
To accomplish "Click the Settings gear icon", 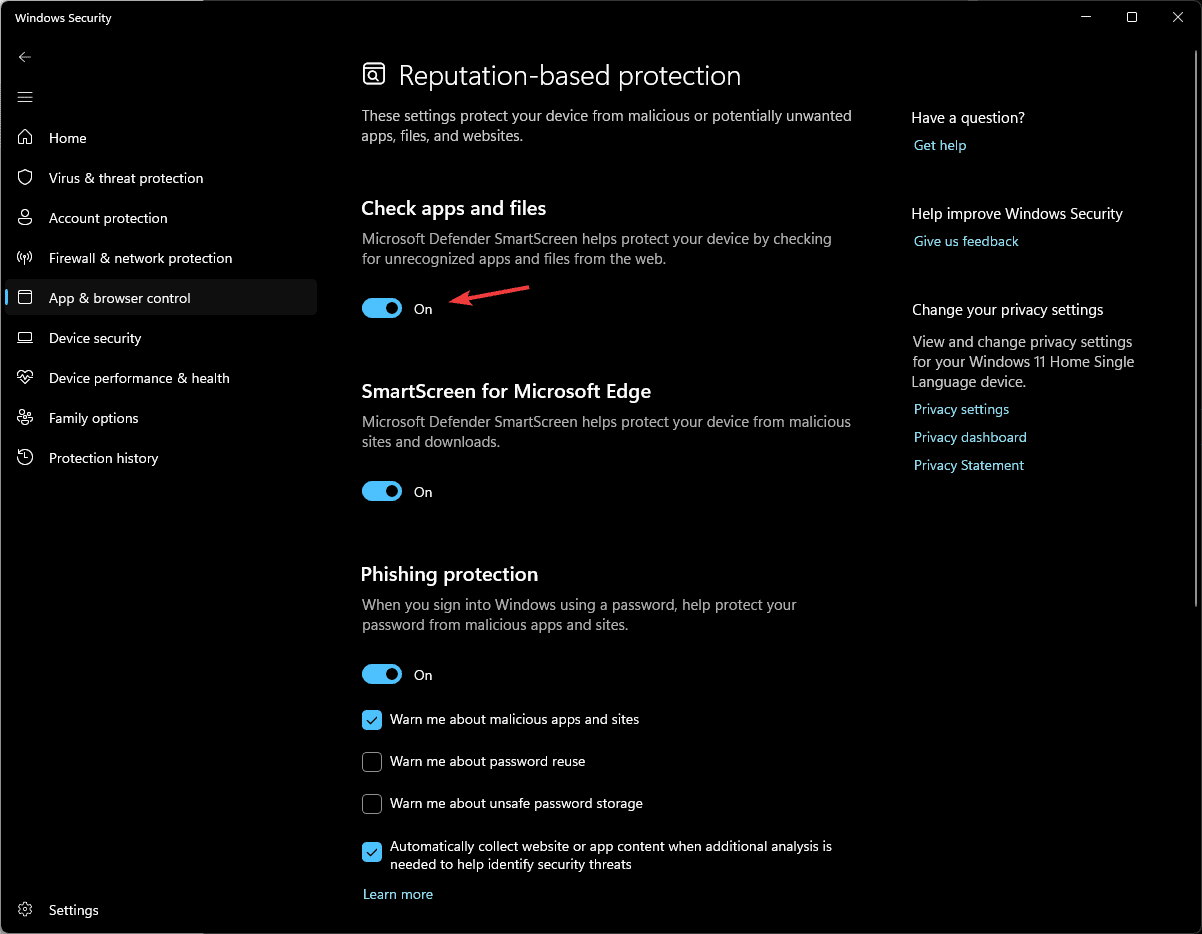I will point(26,910).
